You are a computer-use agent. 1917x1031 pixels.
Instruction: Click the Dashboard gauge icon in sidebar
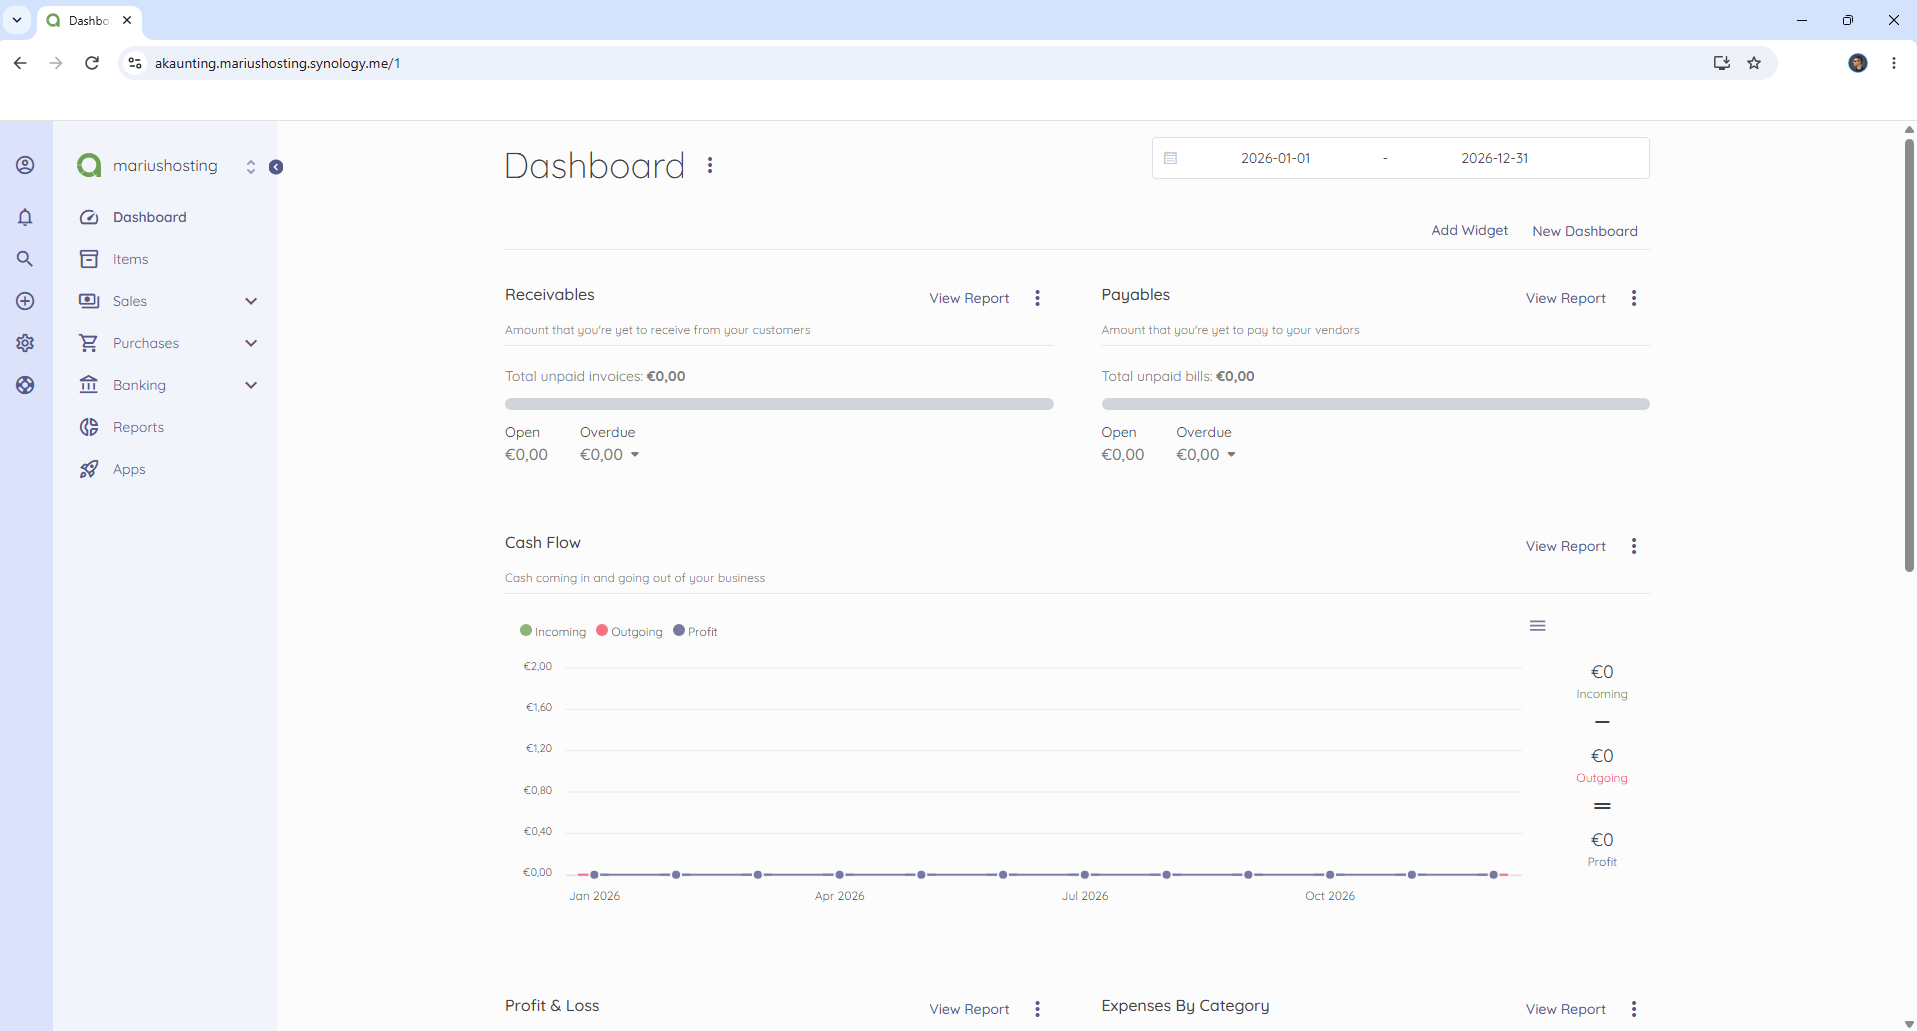(x=89, y=217)
